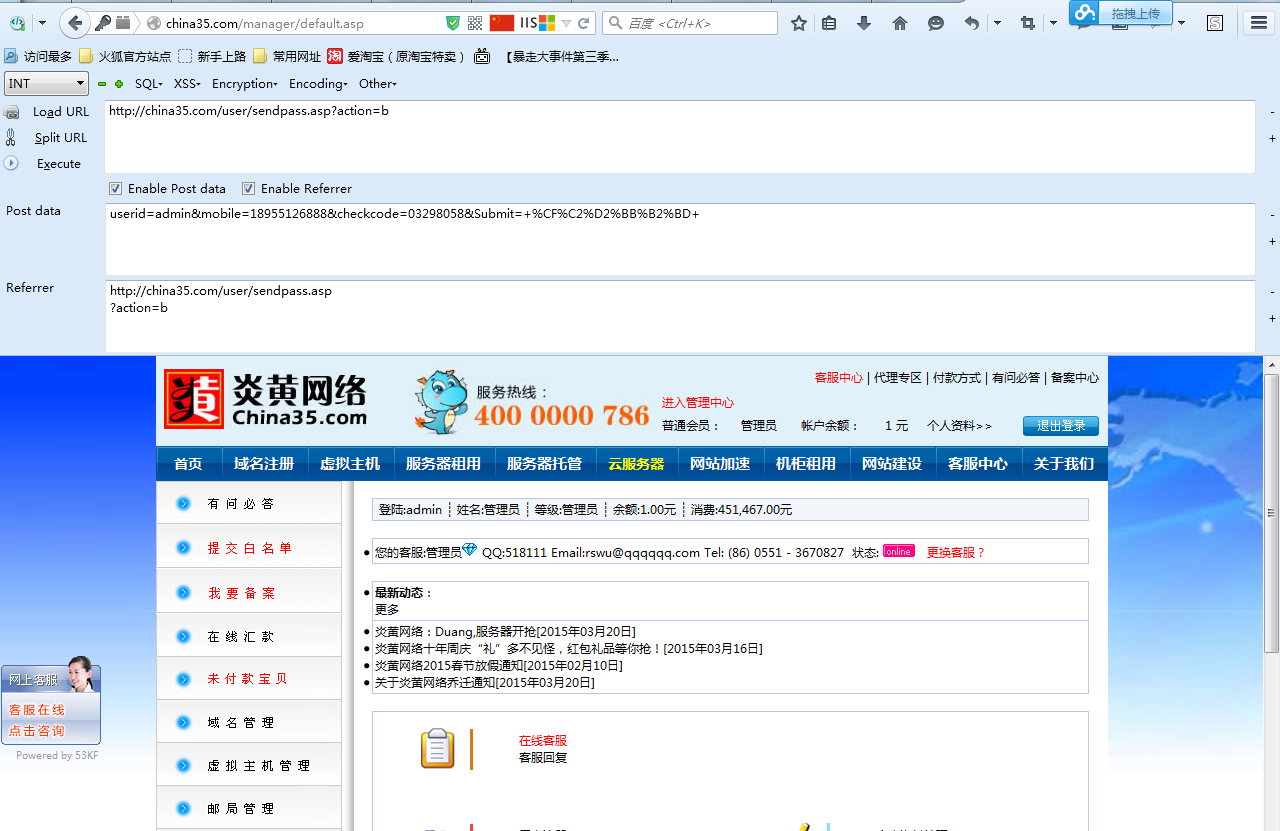Click into the Referrer text field
Viewport: 1280px width, 831px height.
tap(680, 316)
